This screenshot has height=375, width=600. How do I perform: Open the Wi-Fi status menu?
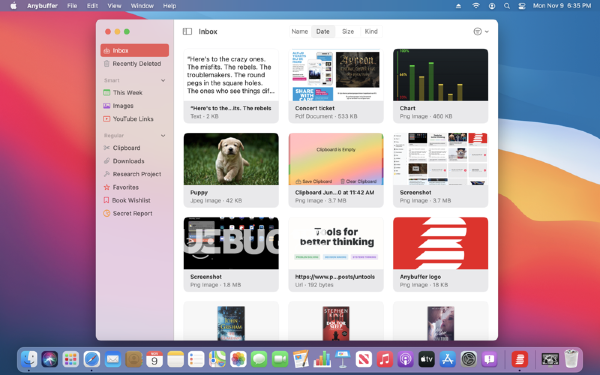coord(476,6)
